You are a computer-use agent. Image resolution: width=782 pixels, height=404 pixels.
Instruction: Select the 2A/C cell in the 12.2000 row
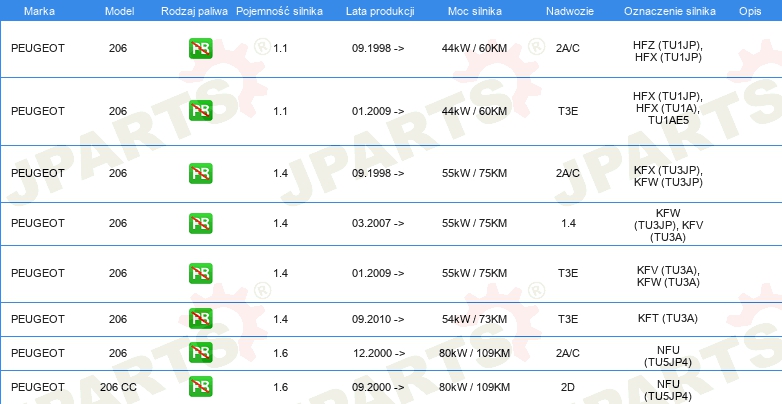tap(568, 353)
